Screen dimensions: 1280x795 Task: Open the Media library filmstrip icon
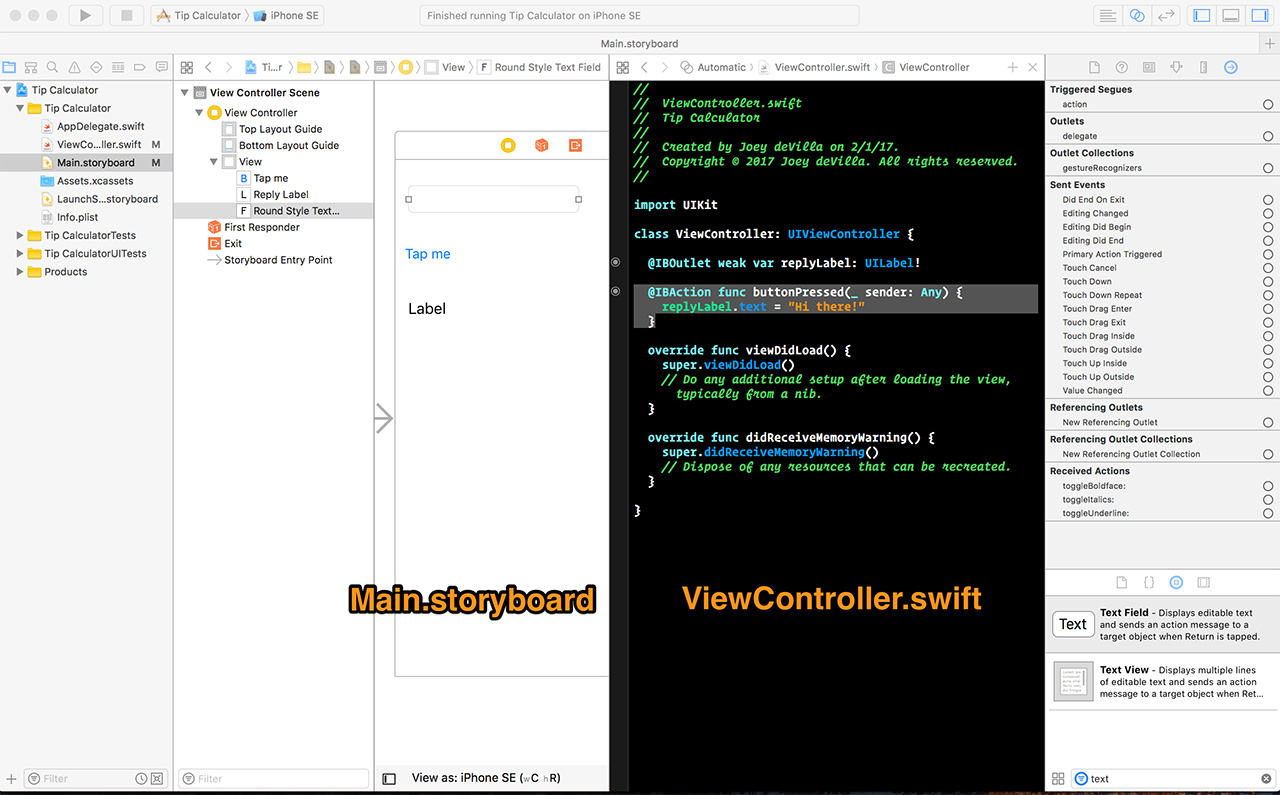(1203, 582)
